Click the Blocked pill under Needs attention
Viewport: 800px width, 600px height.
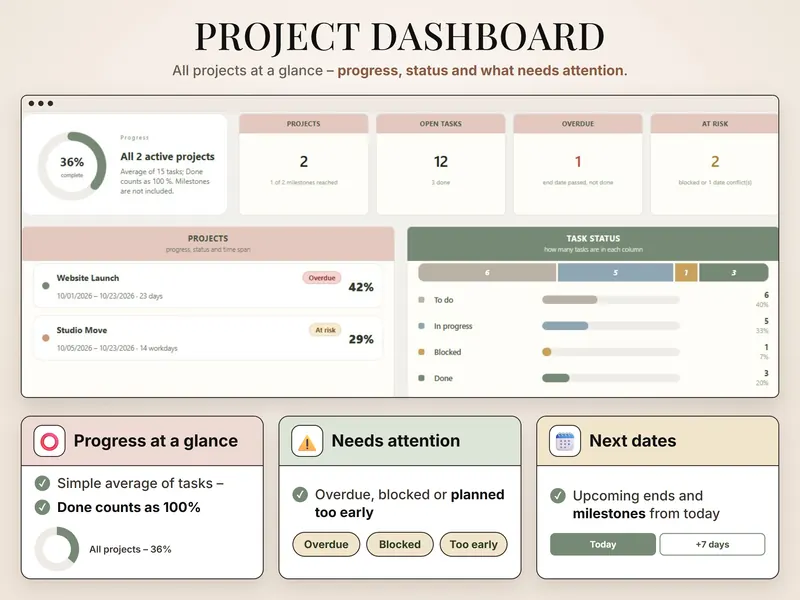tap(399, 544)
